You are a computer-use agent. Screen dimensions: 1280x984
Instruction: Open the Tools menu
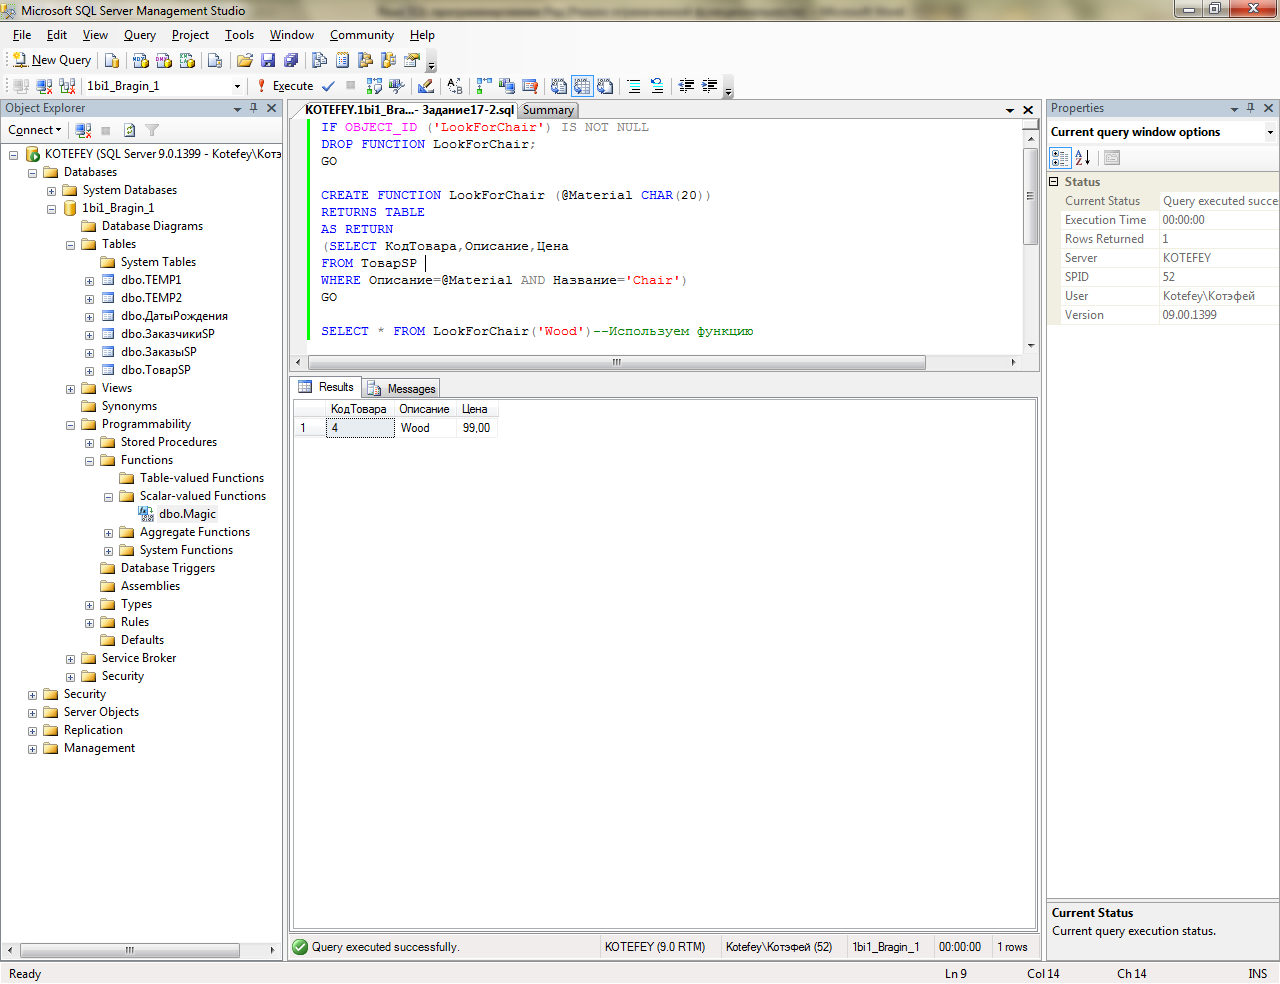[x=239, y=35]
